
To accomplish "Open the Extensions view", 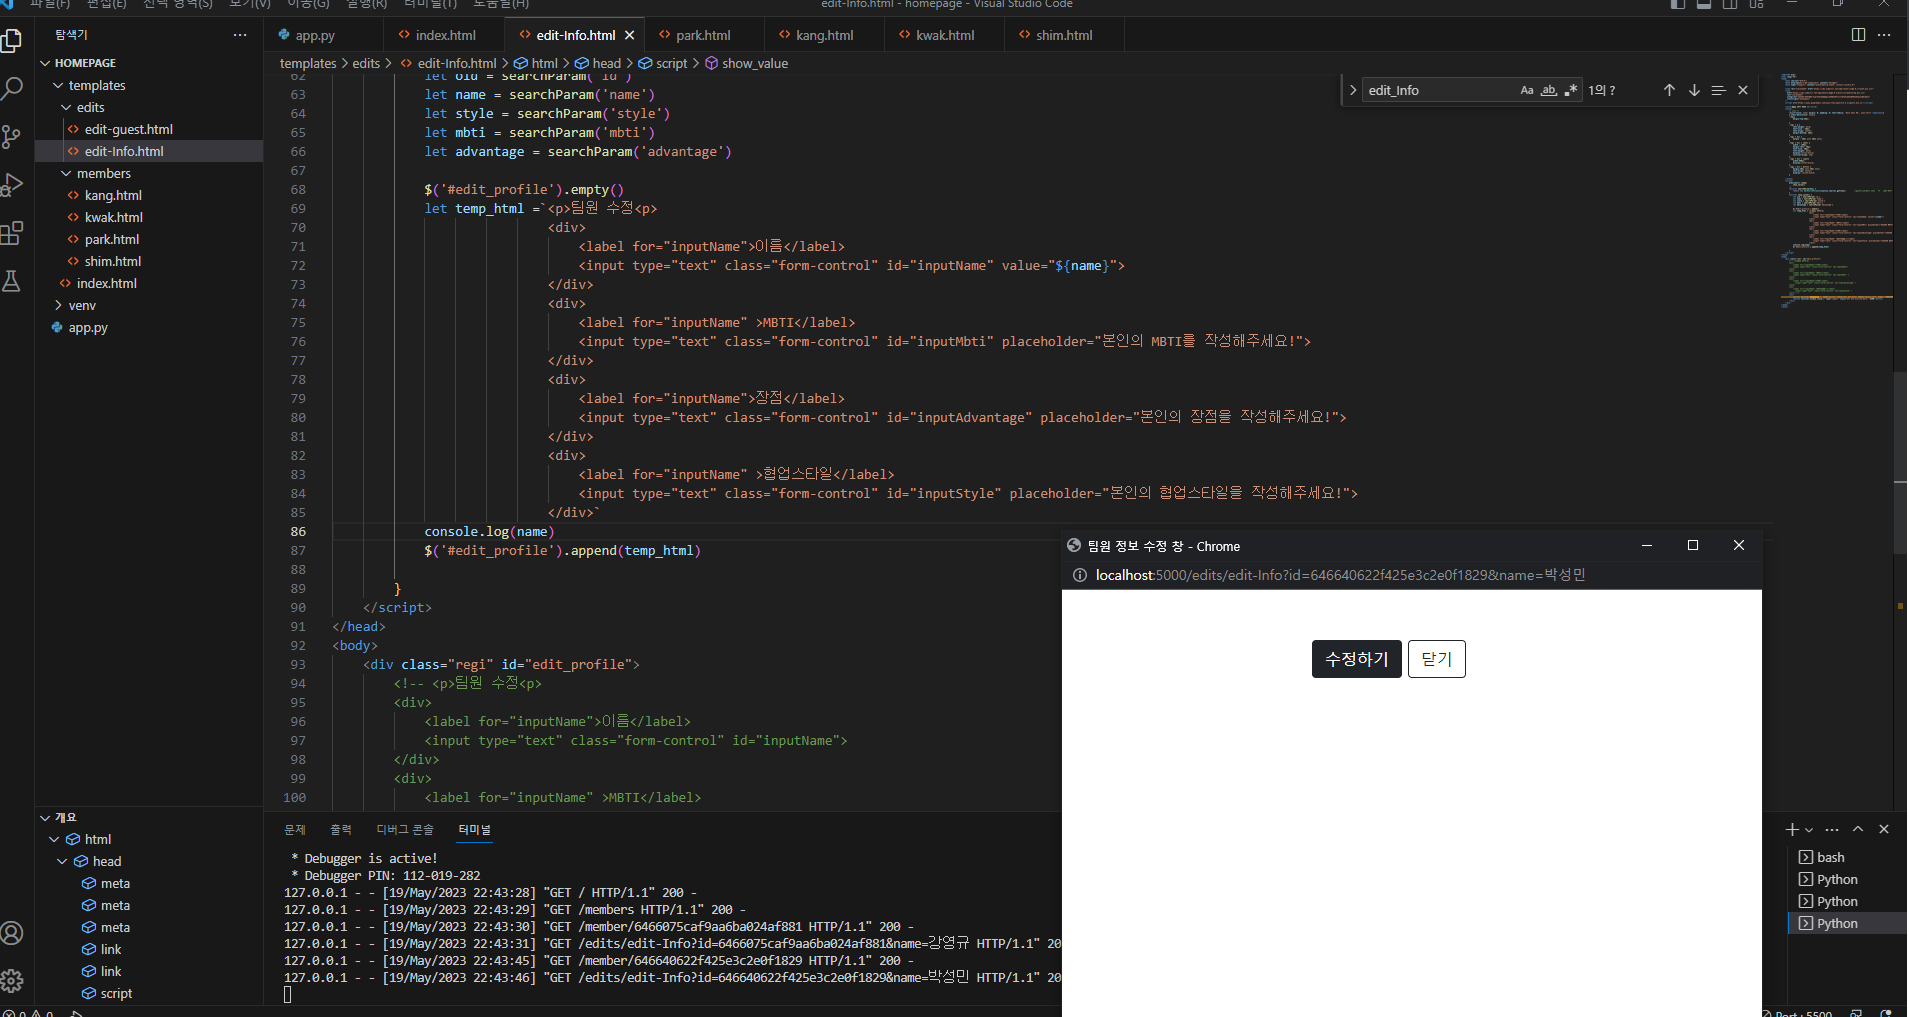I will pos(12,233).
